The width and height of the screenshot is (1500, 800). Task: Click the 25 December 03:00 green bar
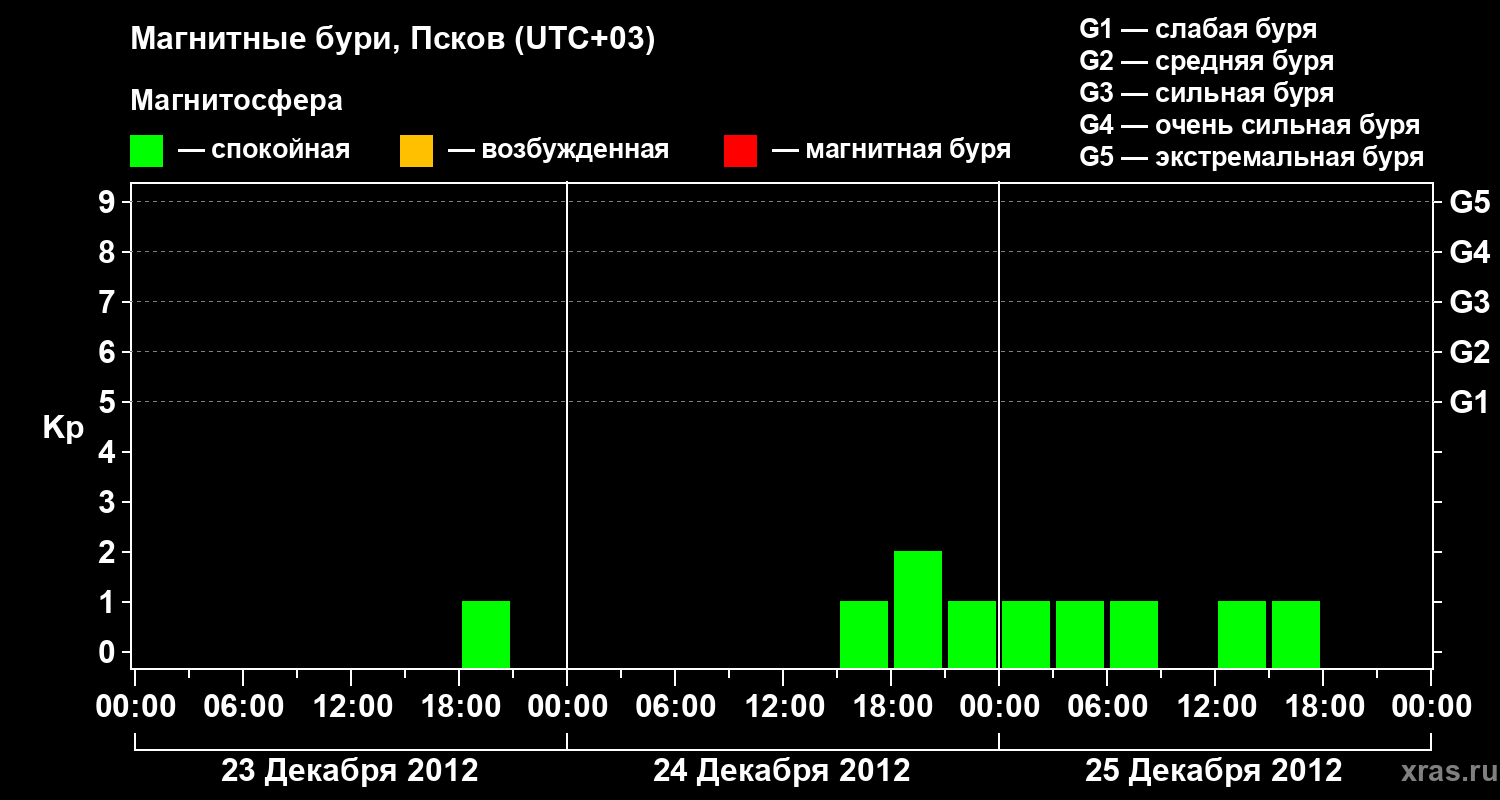point(1080,634)
